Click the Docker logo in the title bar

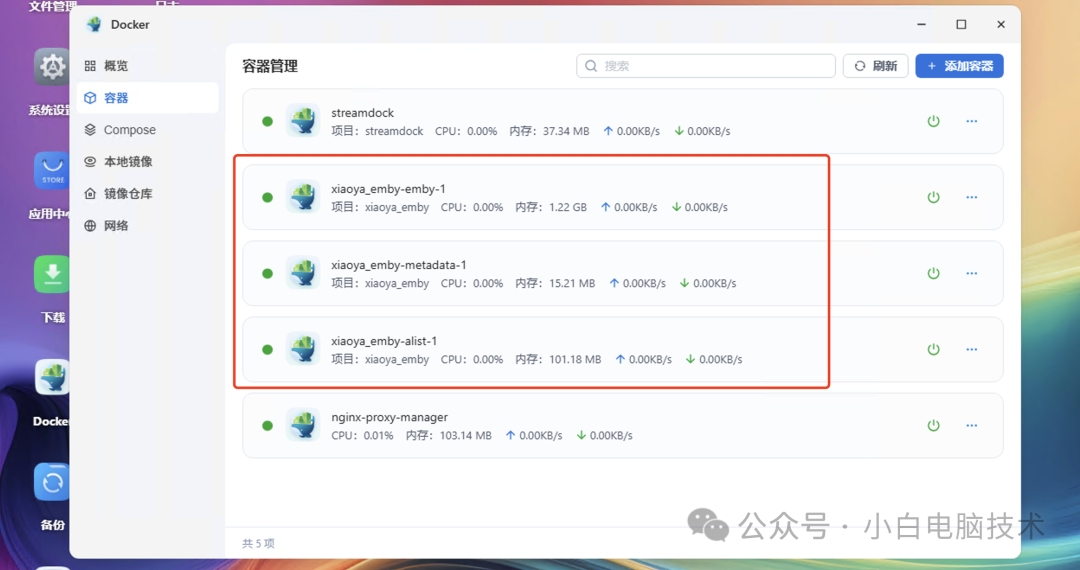pos(94,25)
